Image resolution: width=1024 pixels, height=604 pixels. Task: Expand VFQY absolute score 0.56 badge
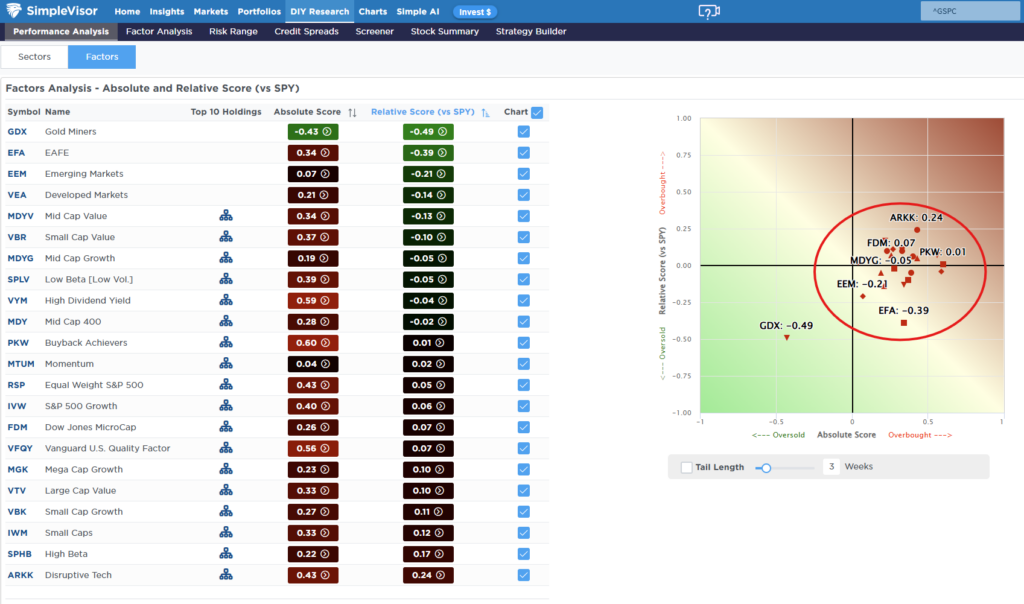pyautogui.click(x=313, y=448)
